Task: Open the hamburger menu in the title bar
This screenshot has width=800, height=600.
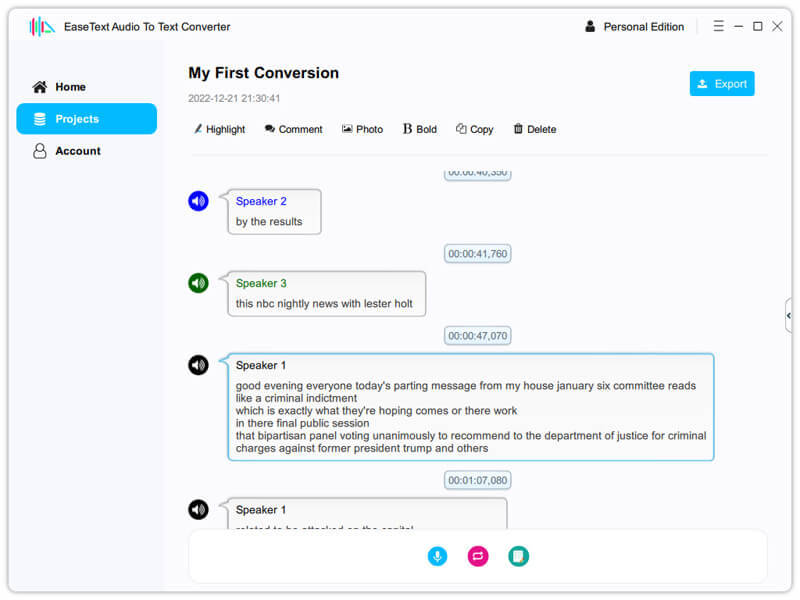Action: pos(718,26)
